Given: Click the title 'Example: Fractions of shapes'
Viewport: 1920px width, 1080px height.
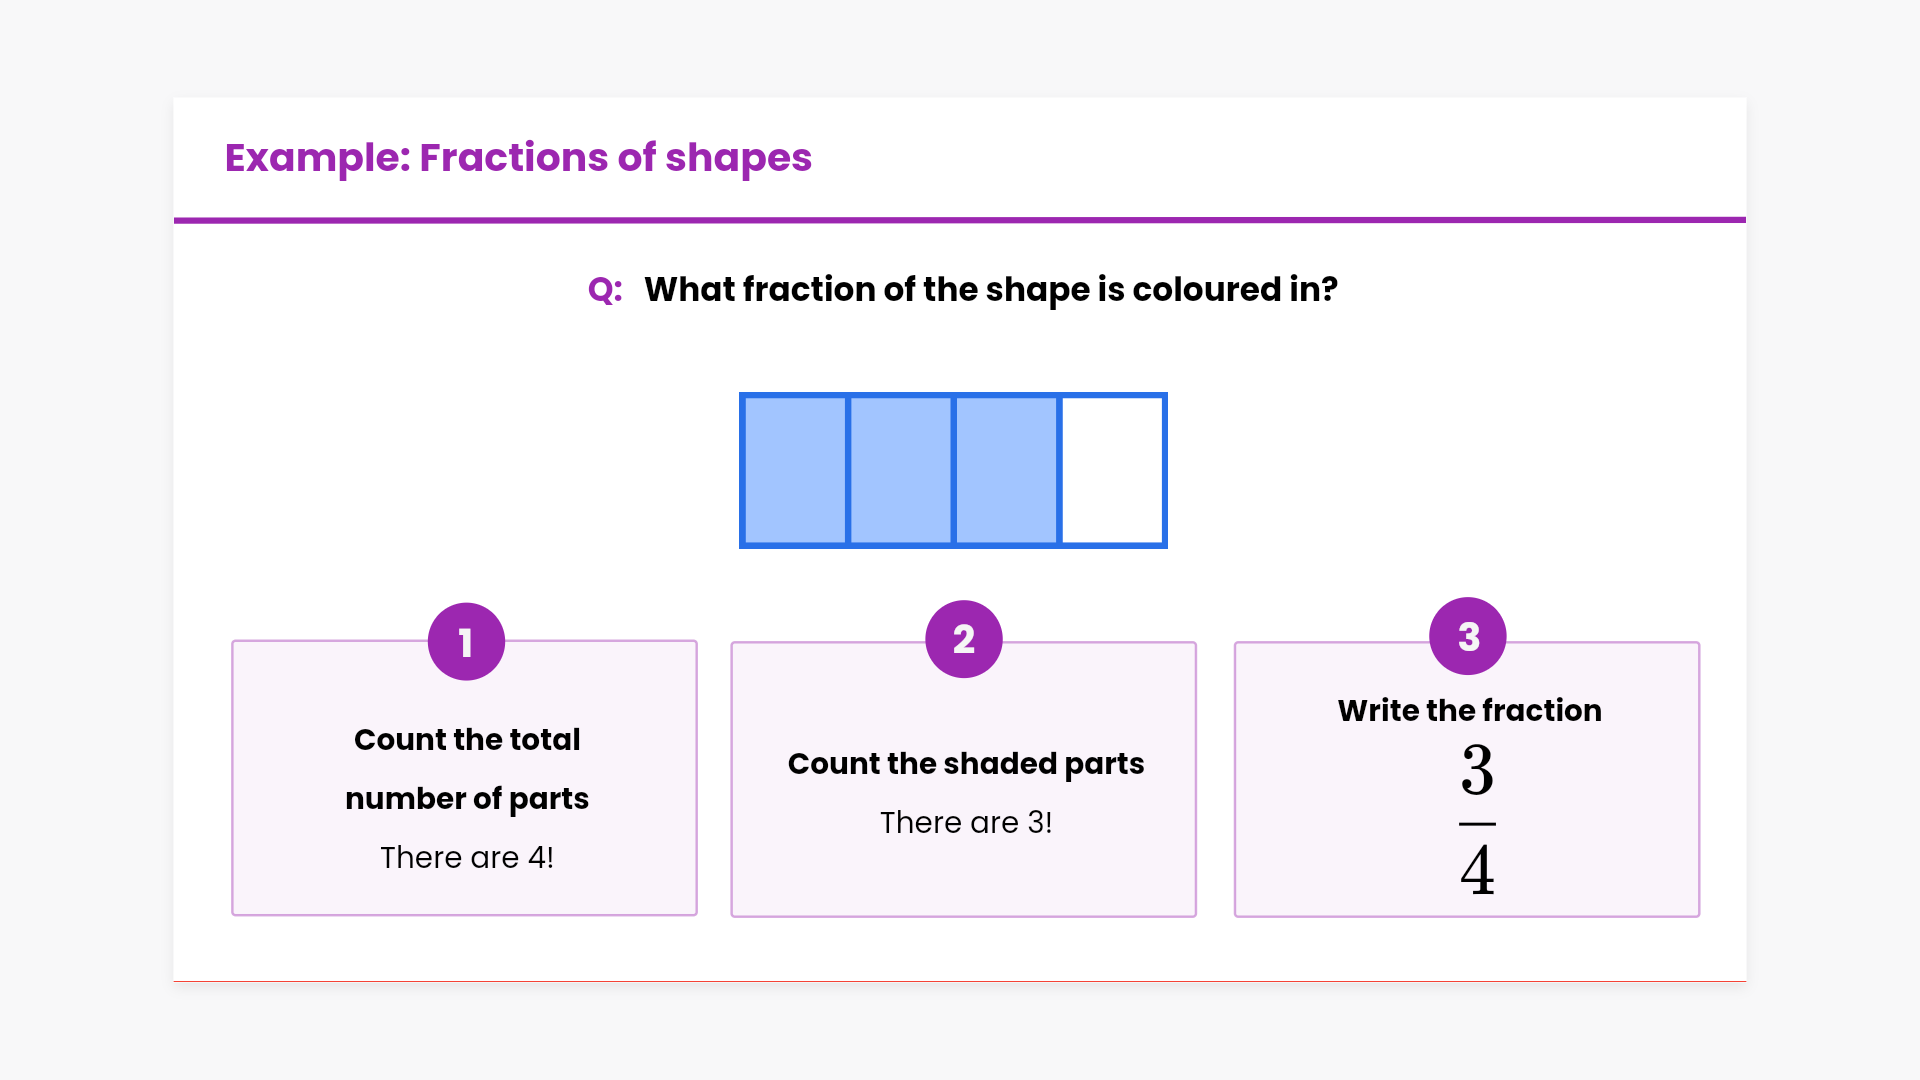Looking at the screenshot, I should pyautogui.click(x=518, y=158).
